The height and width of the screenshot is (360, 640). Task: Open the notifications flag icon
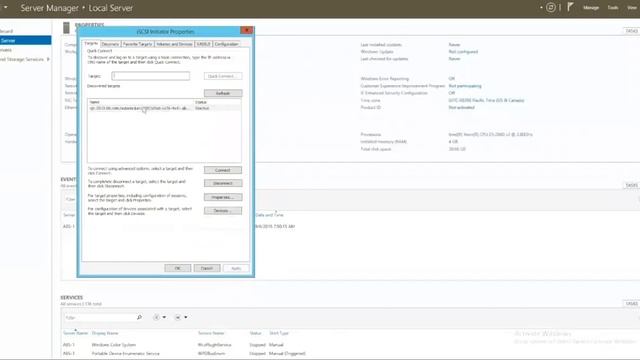[x=570, y=7]
